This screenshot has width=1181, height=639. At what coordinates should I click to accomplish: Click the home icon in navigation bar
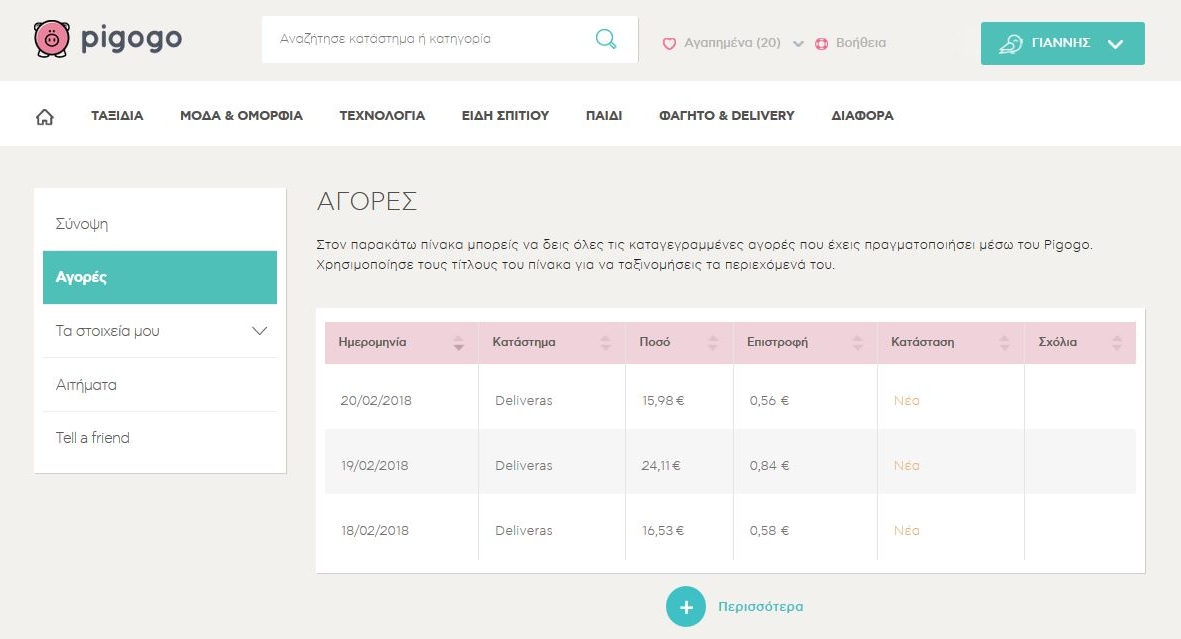pyautogui.click(x=45, y=117)
